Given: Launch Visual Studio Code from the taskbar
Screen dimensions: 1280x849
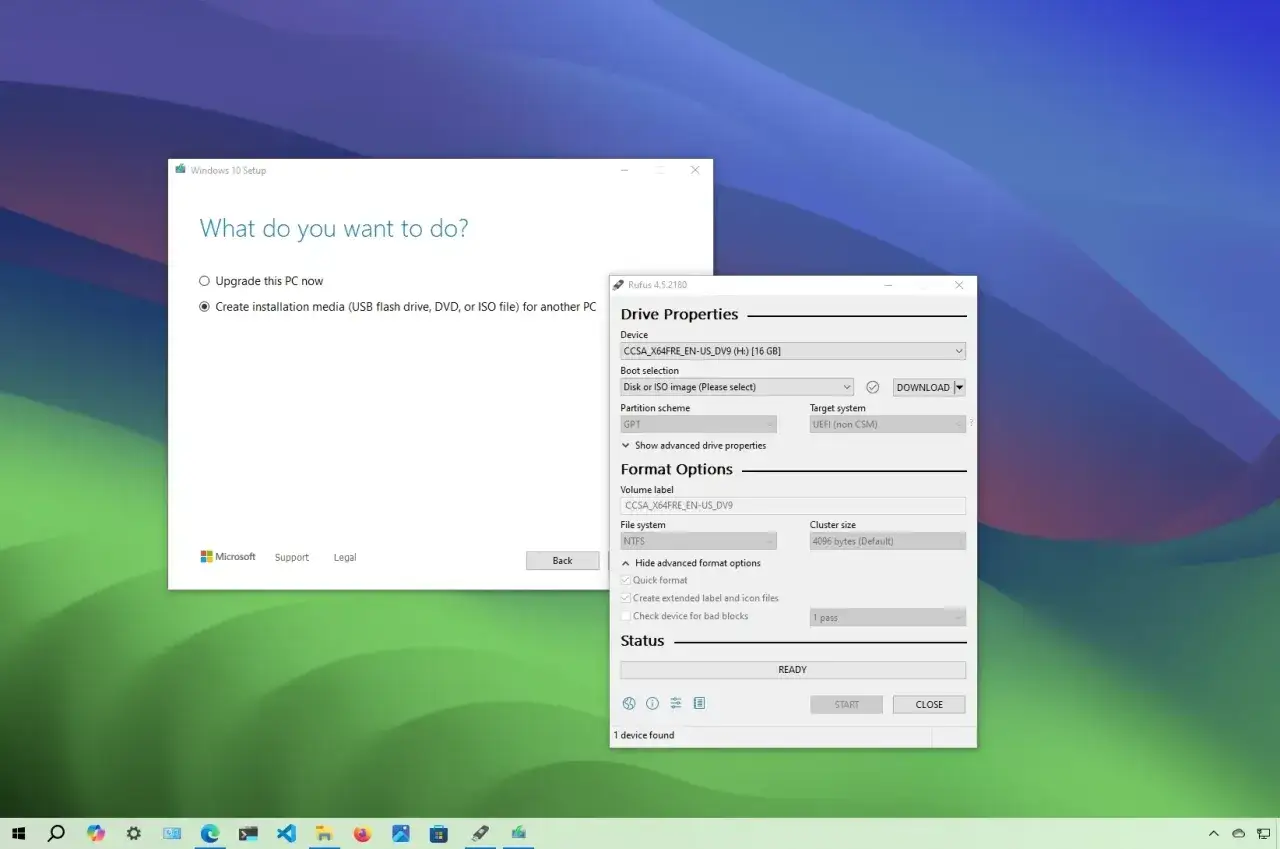Looking at the screenshot, I should [286, 832].
